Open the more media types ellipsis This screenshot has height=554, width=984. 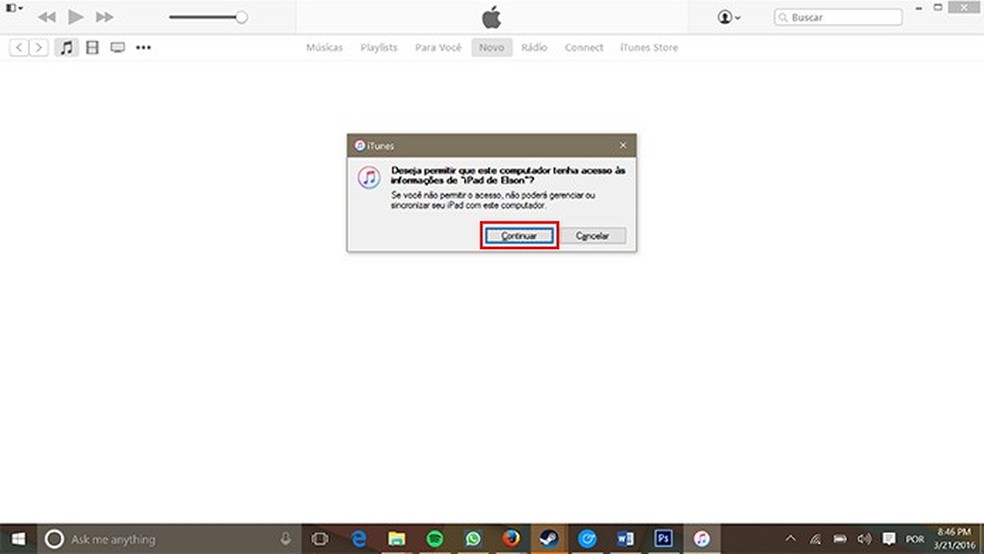click(143, 47)
